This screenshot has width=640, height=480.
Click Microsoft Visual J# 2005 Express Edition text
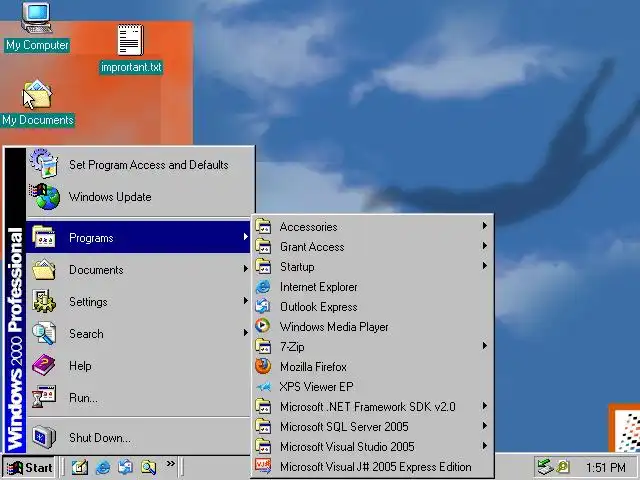376,467
